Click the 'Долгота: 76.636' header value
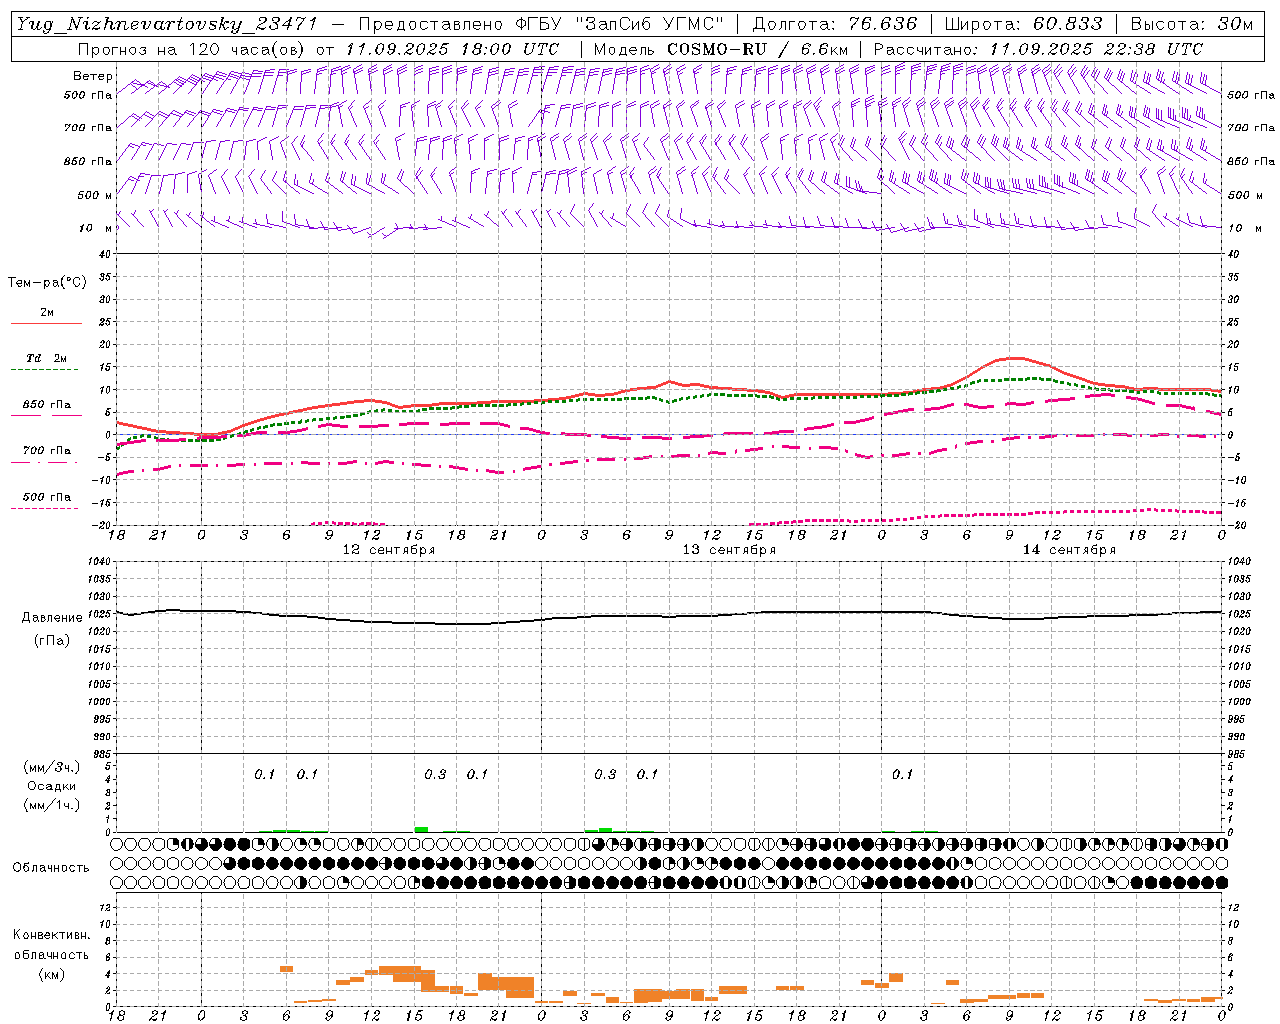The height and width of the screenshot is (1024, 1280). click(835, 24)
